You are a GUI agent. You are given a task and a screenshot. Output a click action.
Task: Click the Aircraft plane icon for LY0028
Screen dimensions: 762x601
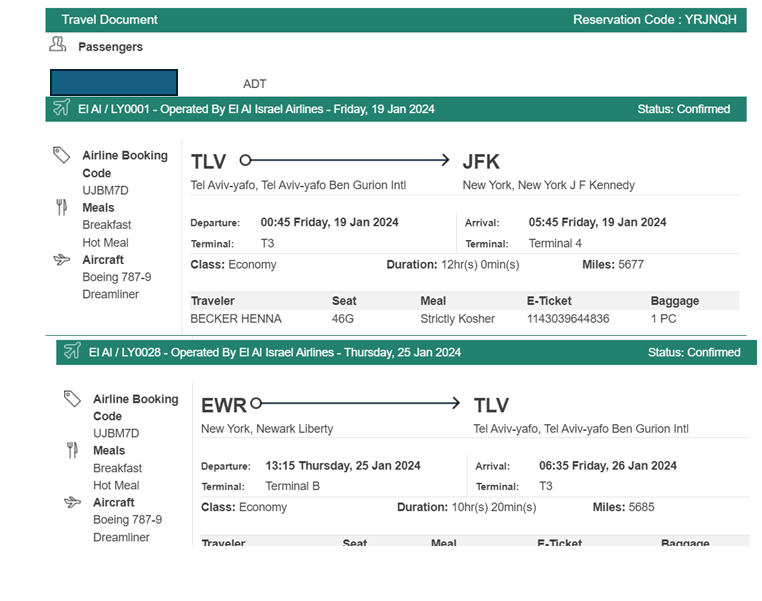coord(72,502)
